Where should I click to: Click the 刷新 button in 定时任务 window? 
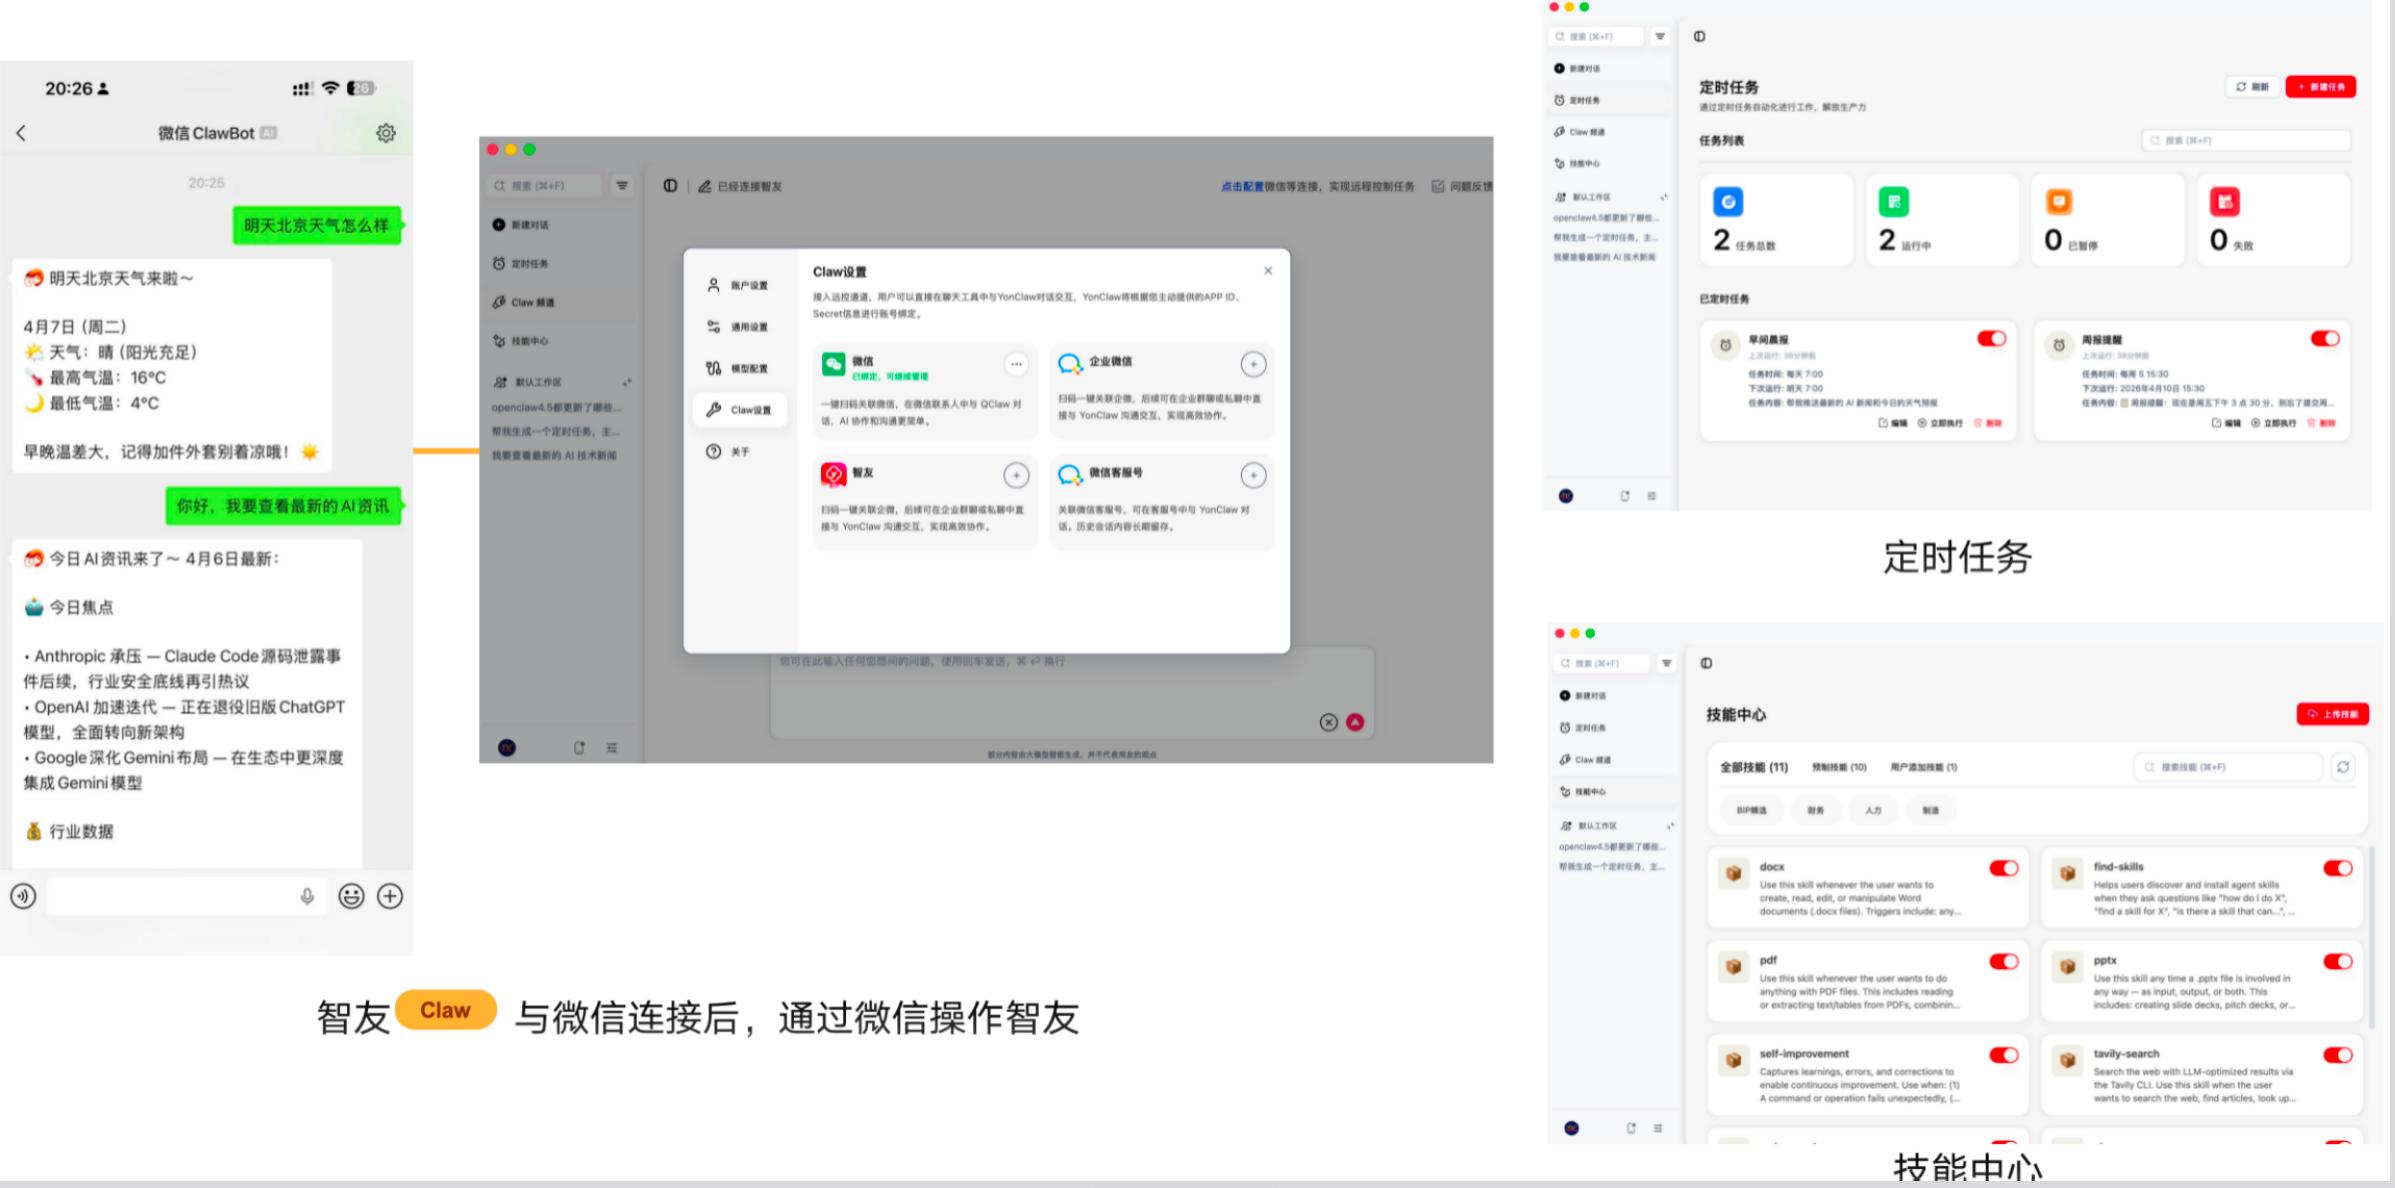(x=2252, y=87)
